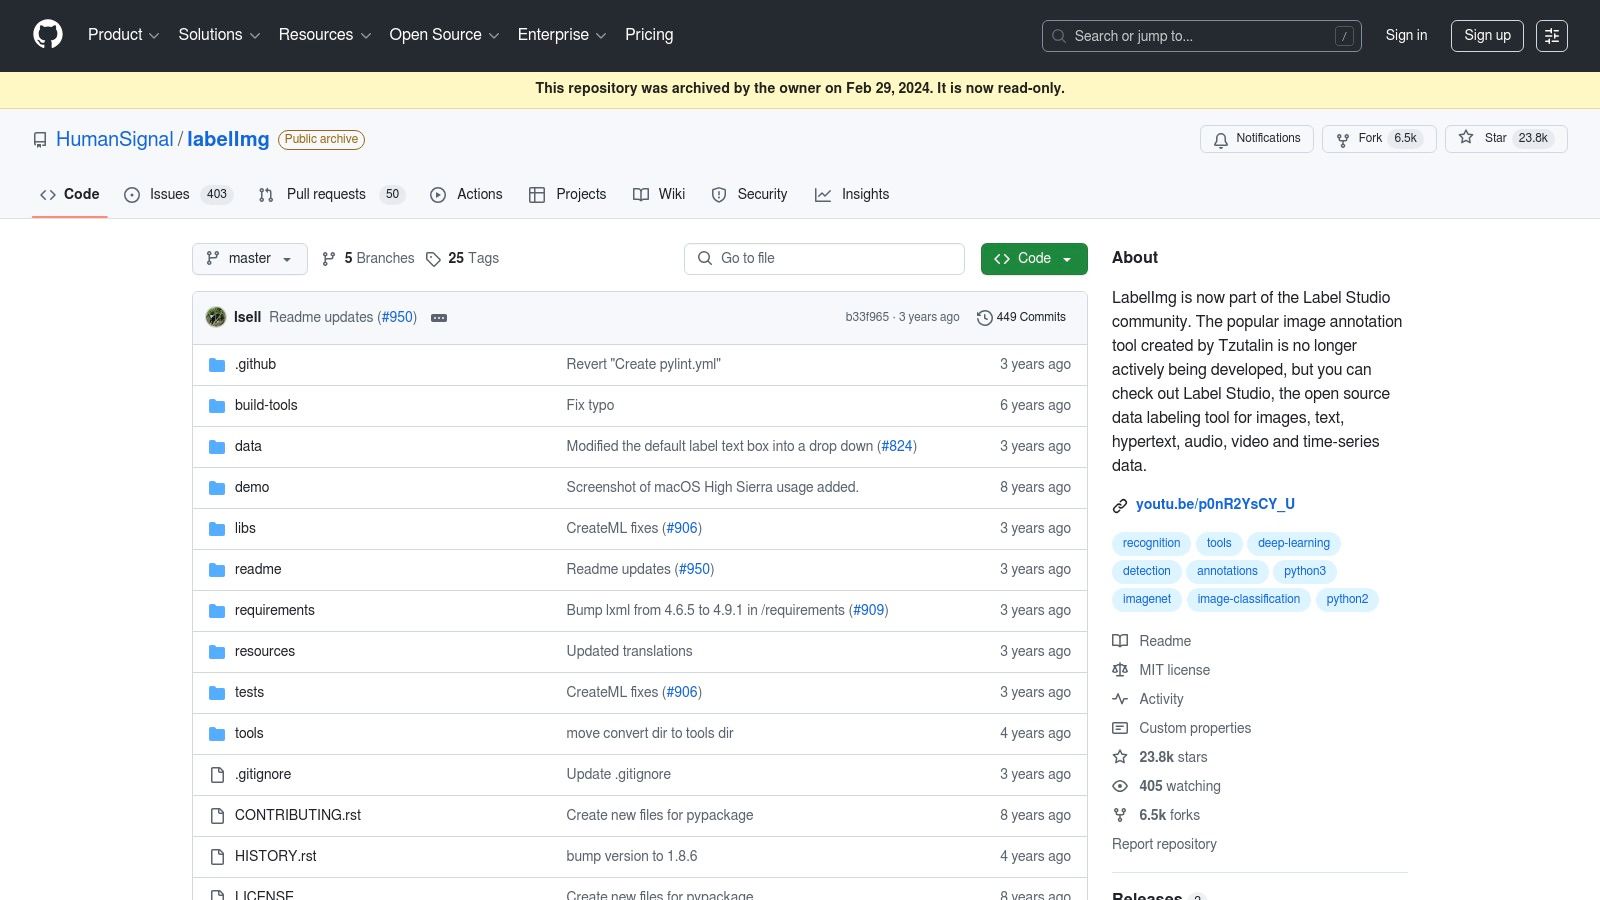Screen dimensions: 1600x900
Task: Open the deep-learning topic tag
Action: click(x=1294, y=544)
